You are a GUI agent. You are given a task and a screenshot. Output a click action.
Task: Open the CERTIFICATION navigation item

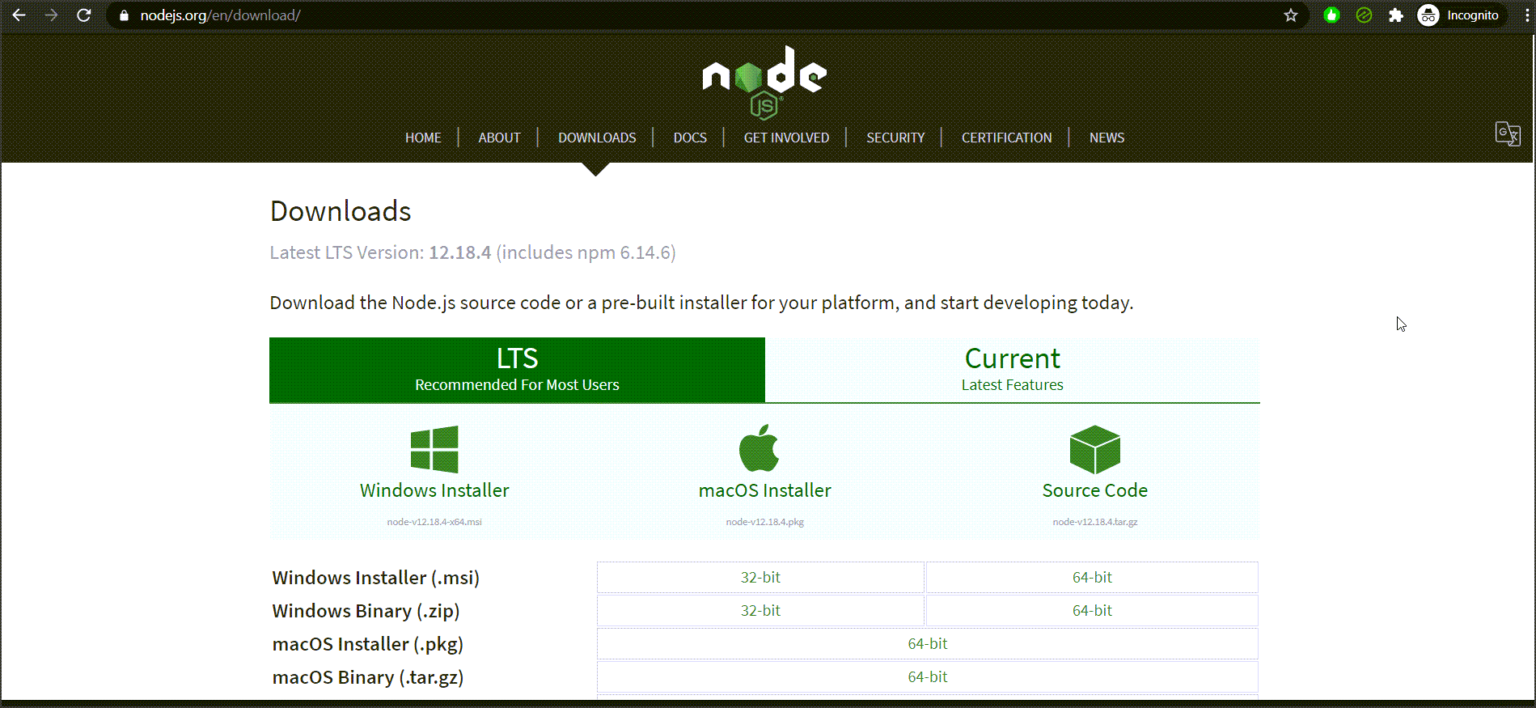click(x=1006, y=138)
